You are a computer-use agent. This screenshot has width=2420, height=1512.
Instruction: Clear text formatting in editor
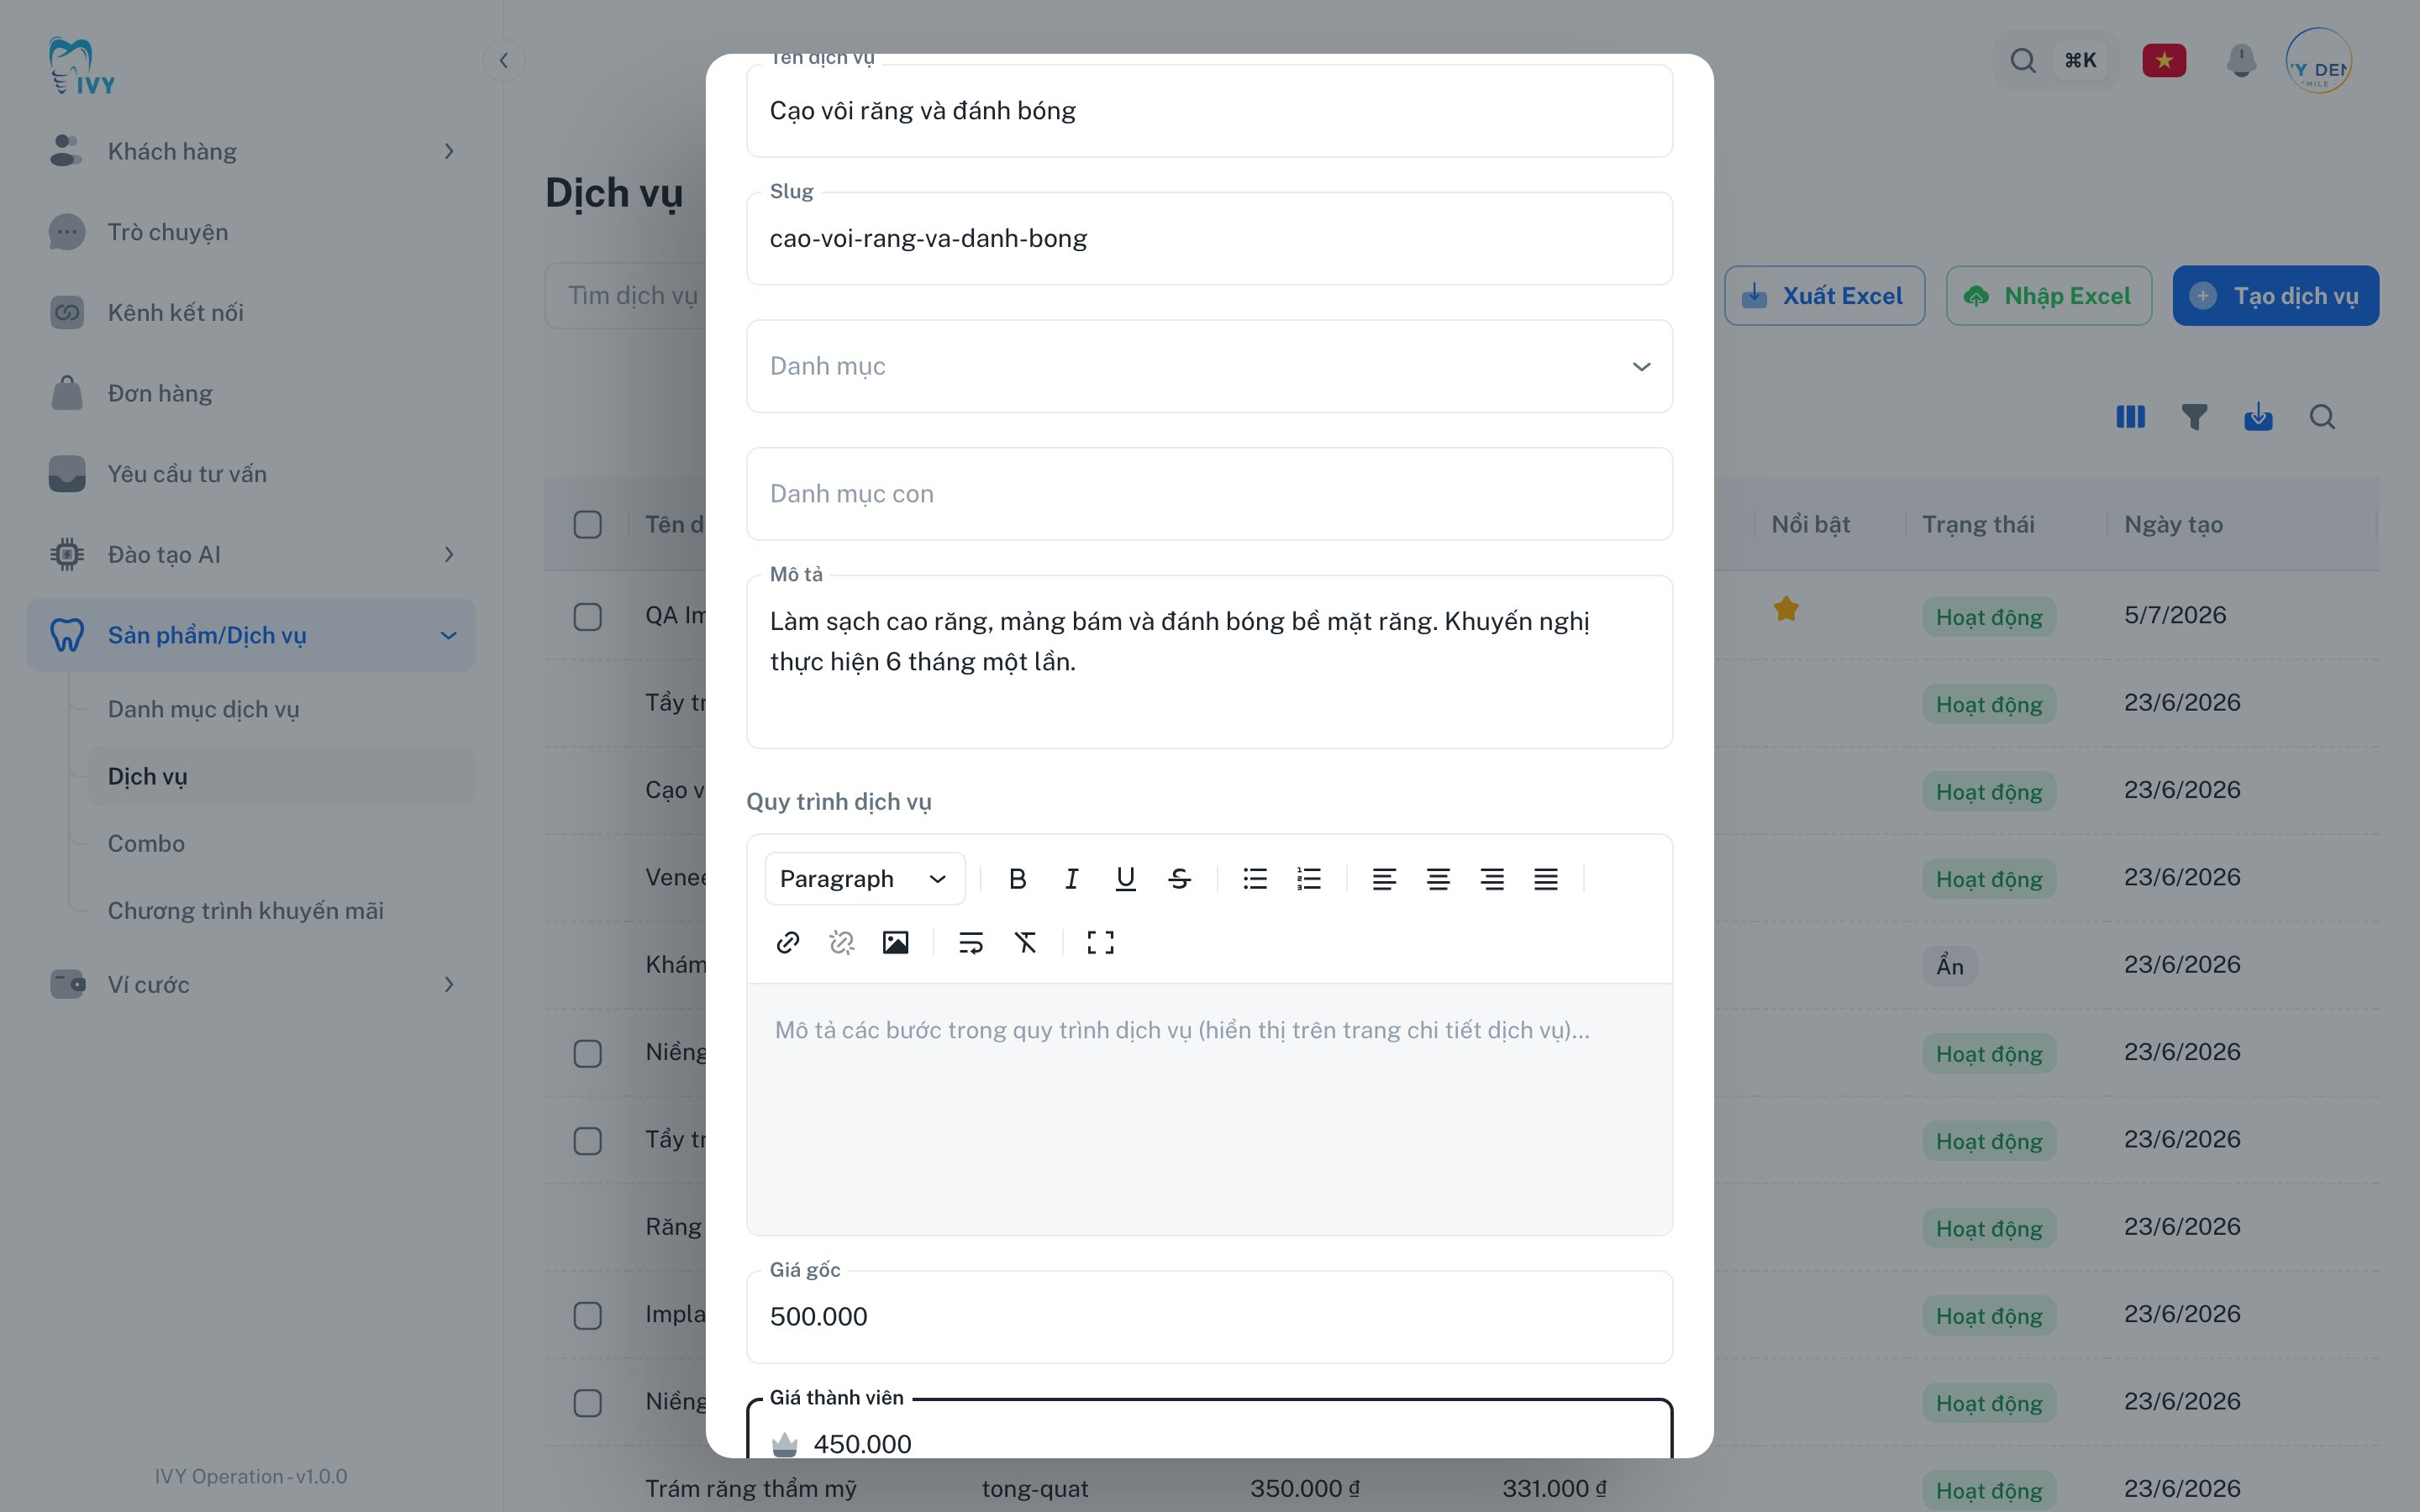(1025, 942)
